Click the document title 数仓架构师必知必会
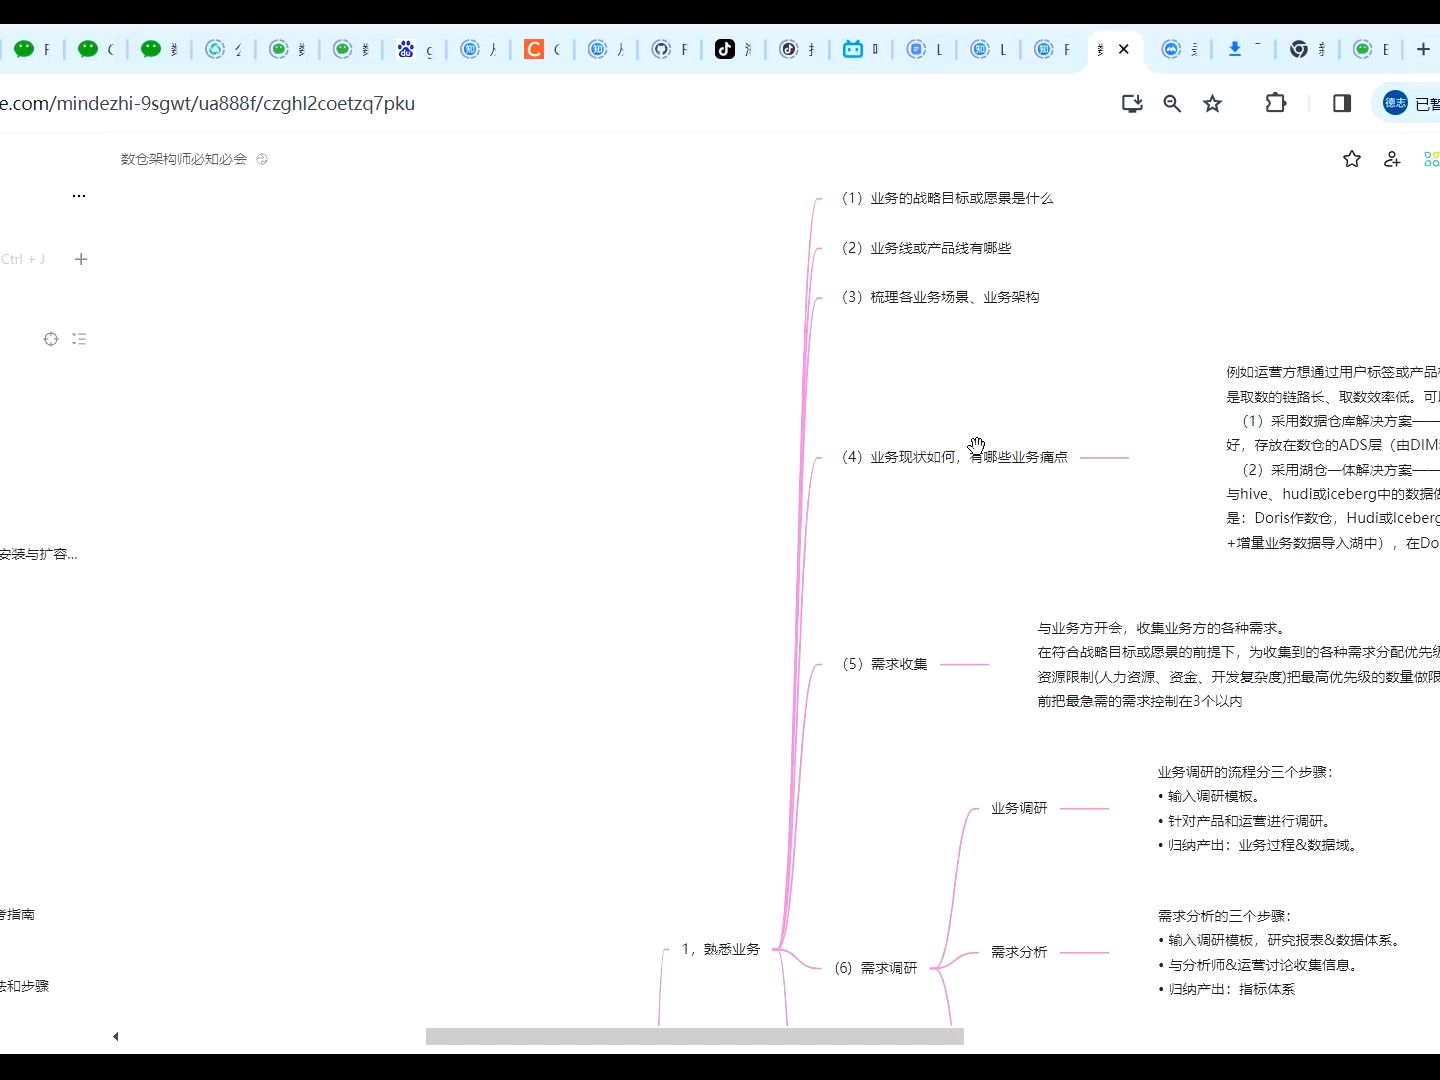This screenshot has height=1080, width=1440. (x=184, y=159)
